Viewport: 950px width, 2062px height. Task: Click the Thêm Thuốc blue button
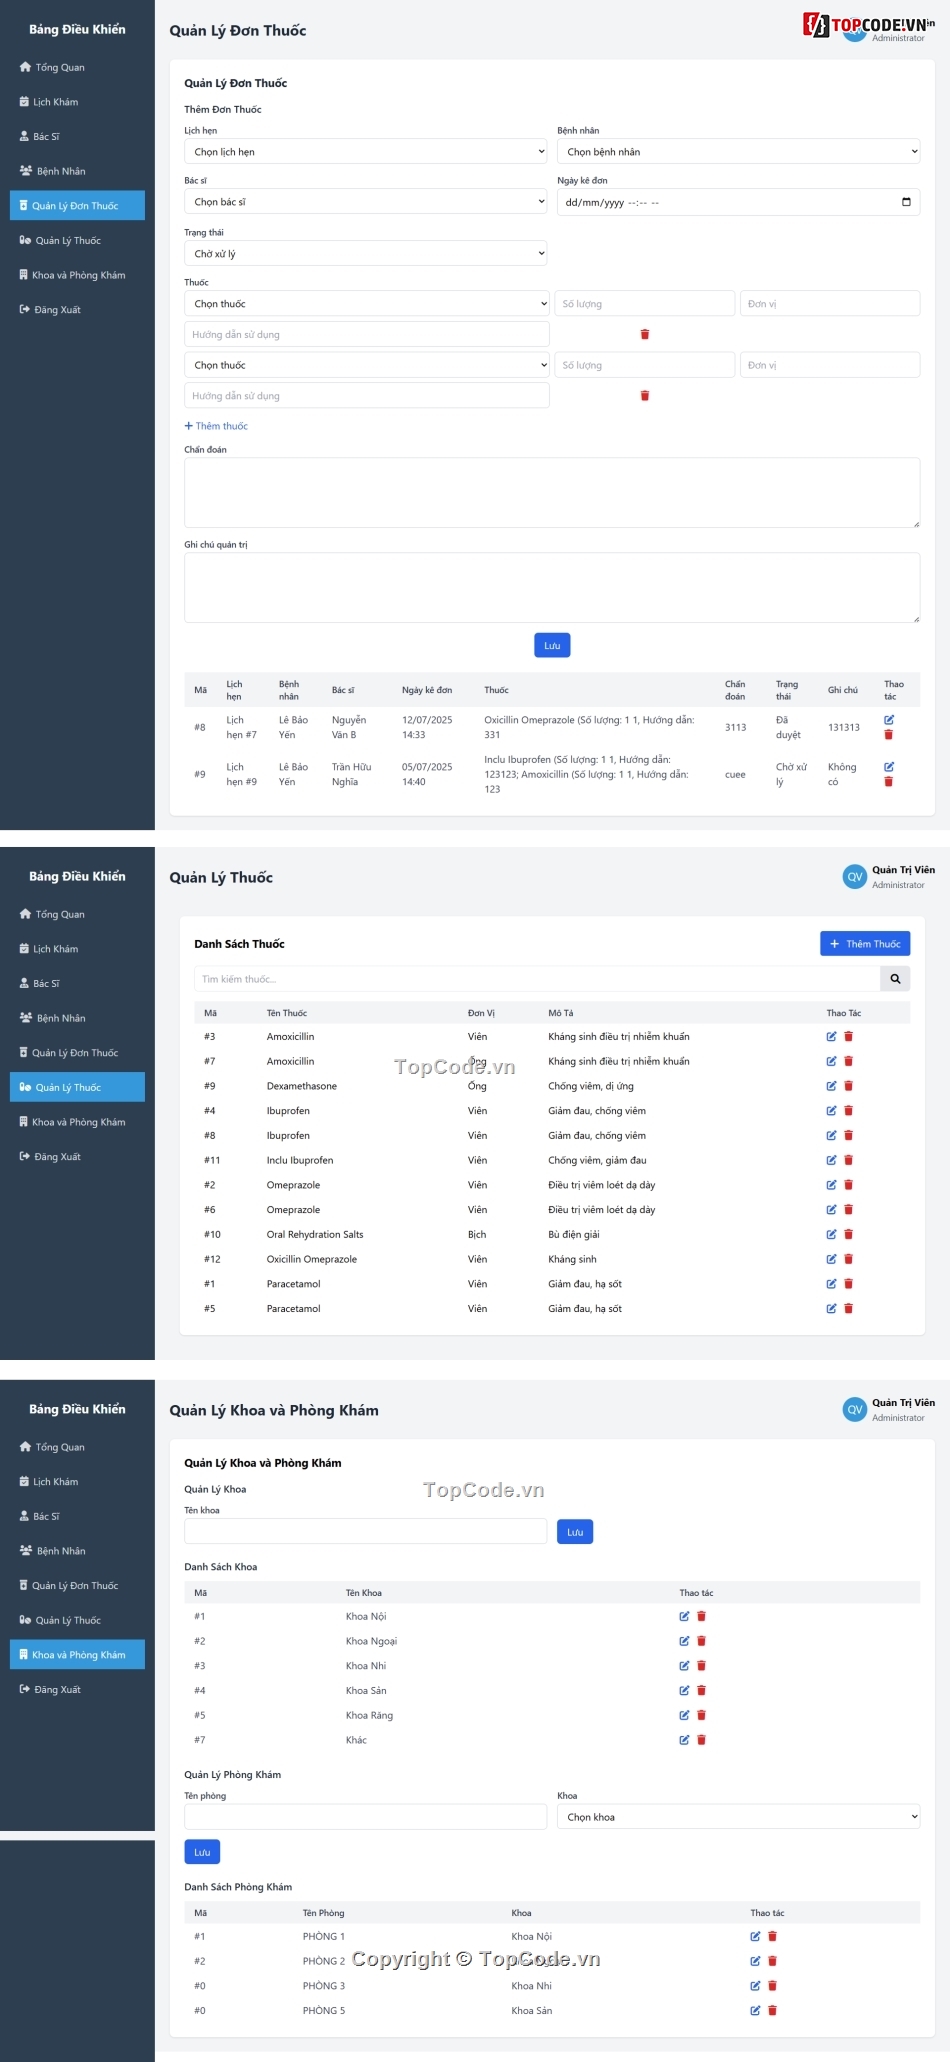(x=864, y=944)
